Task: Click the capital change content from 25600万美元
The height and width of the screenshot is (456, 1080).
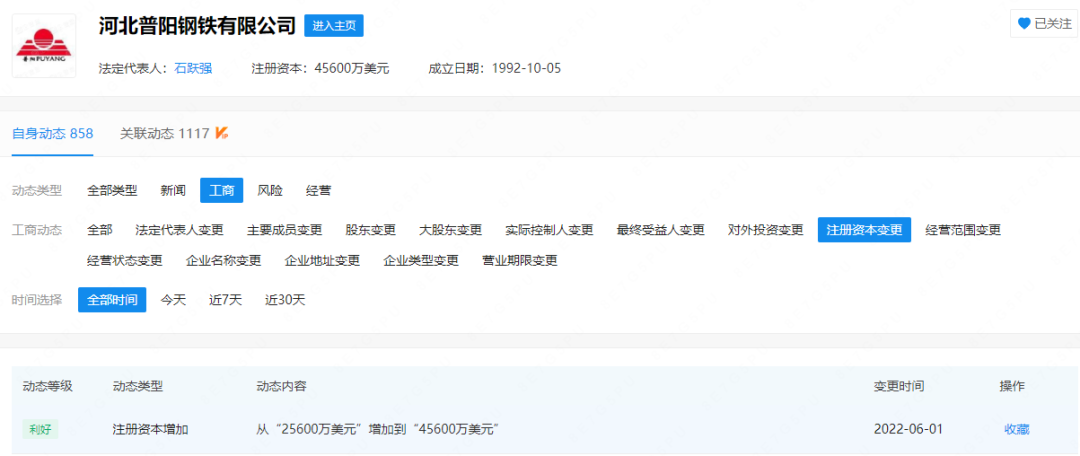Action: point(377,429)
